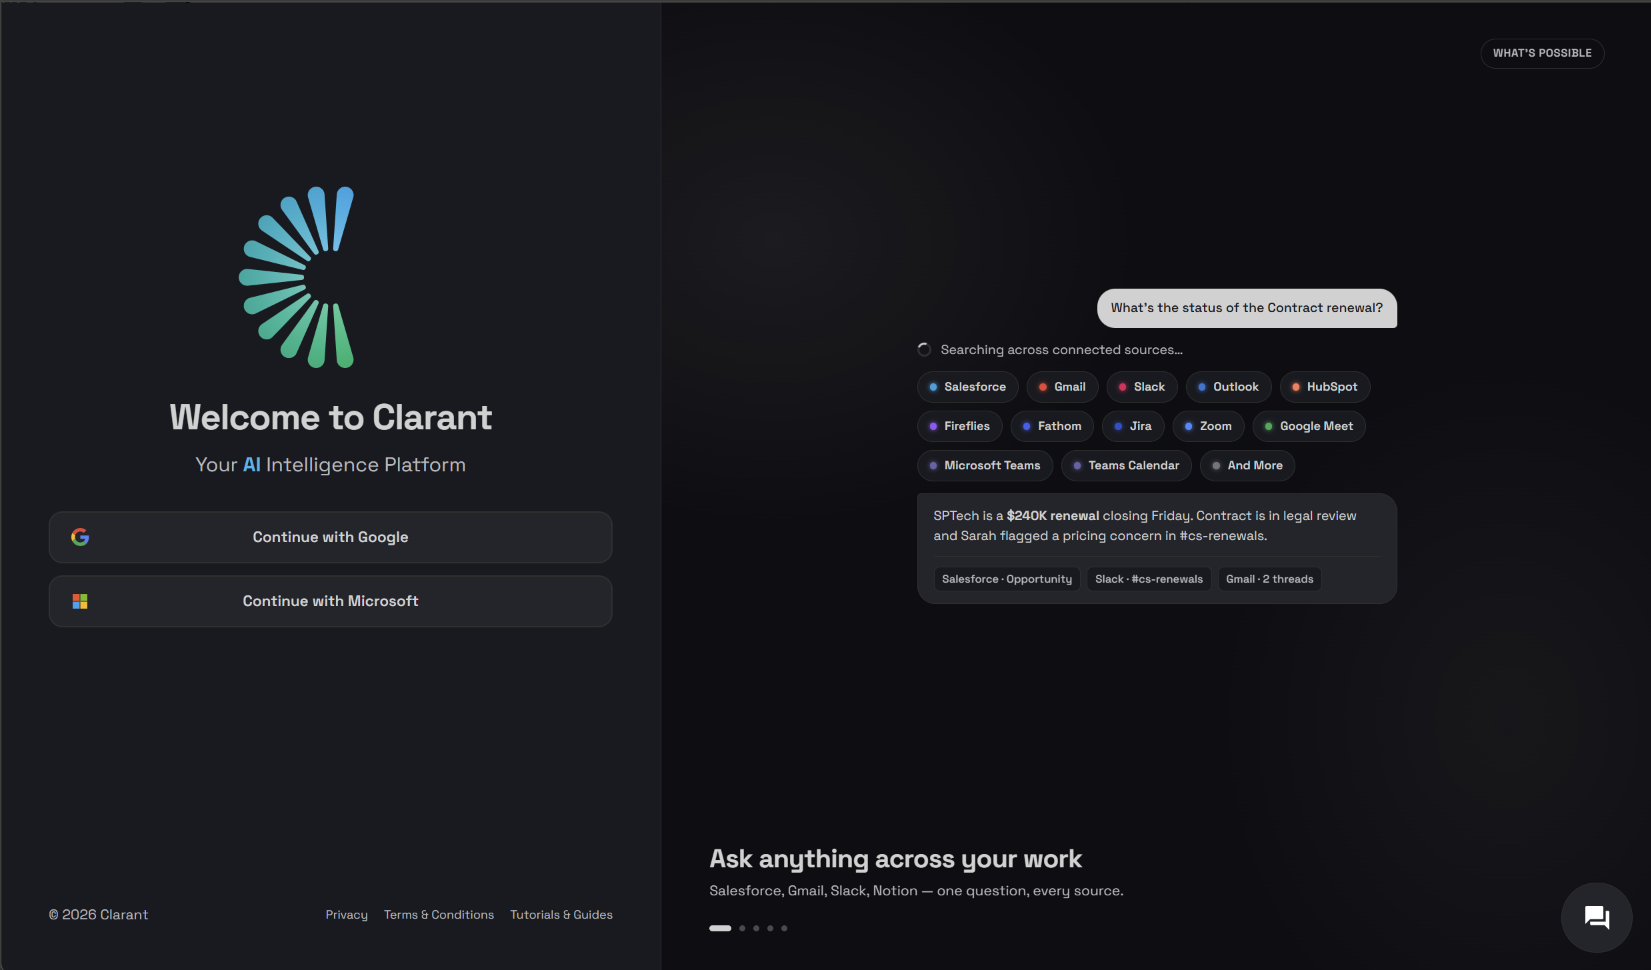Select the Zoom source chip
Image resolution: width=1651 pixels, height=970 pixels.
click(1208, 426)
